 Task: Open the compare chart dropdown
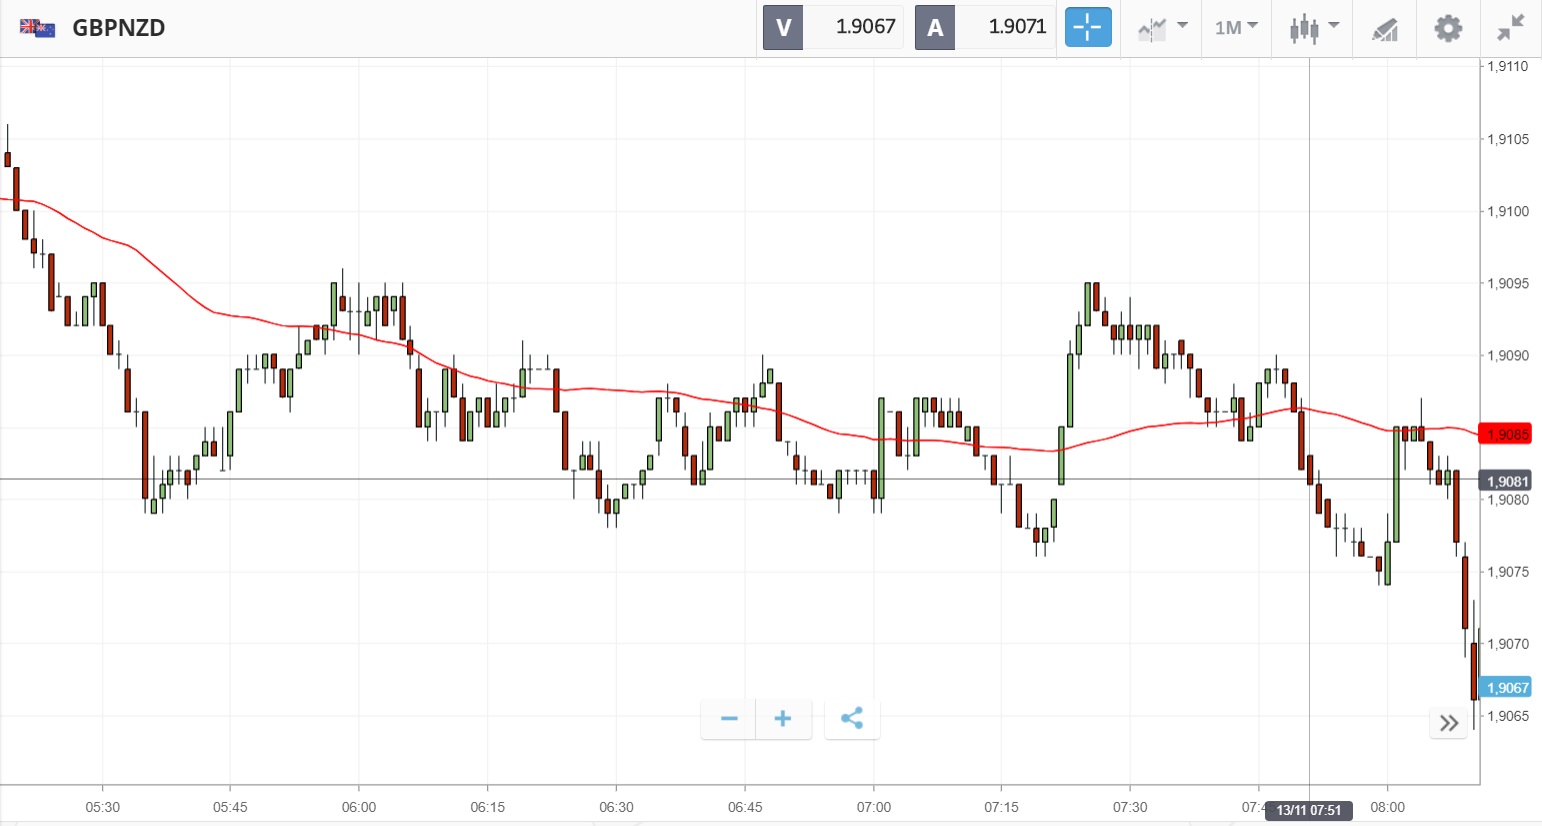coord(1162,28)
